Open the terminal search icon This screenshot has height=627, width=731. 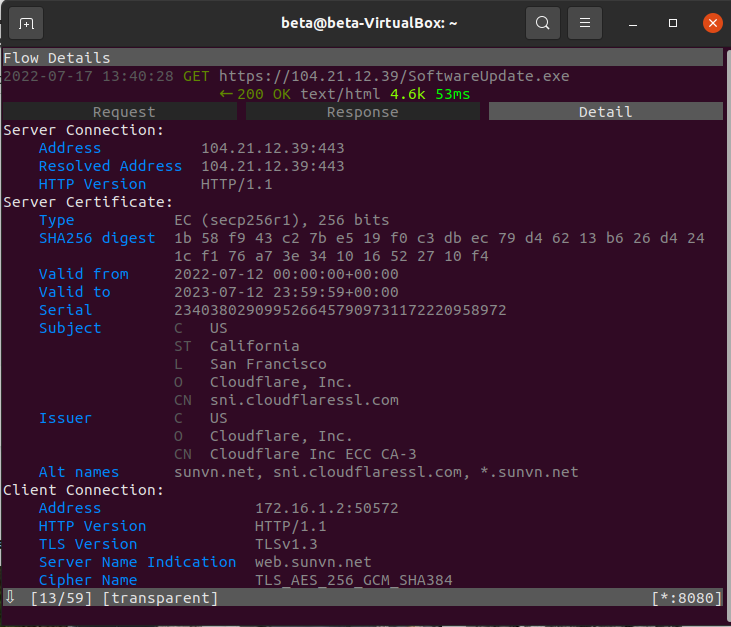pyautogui.click(x=543, y=23)
